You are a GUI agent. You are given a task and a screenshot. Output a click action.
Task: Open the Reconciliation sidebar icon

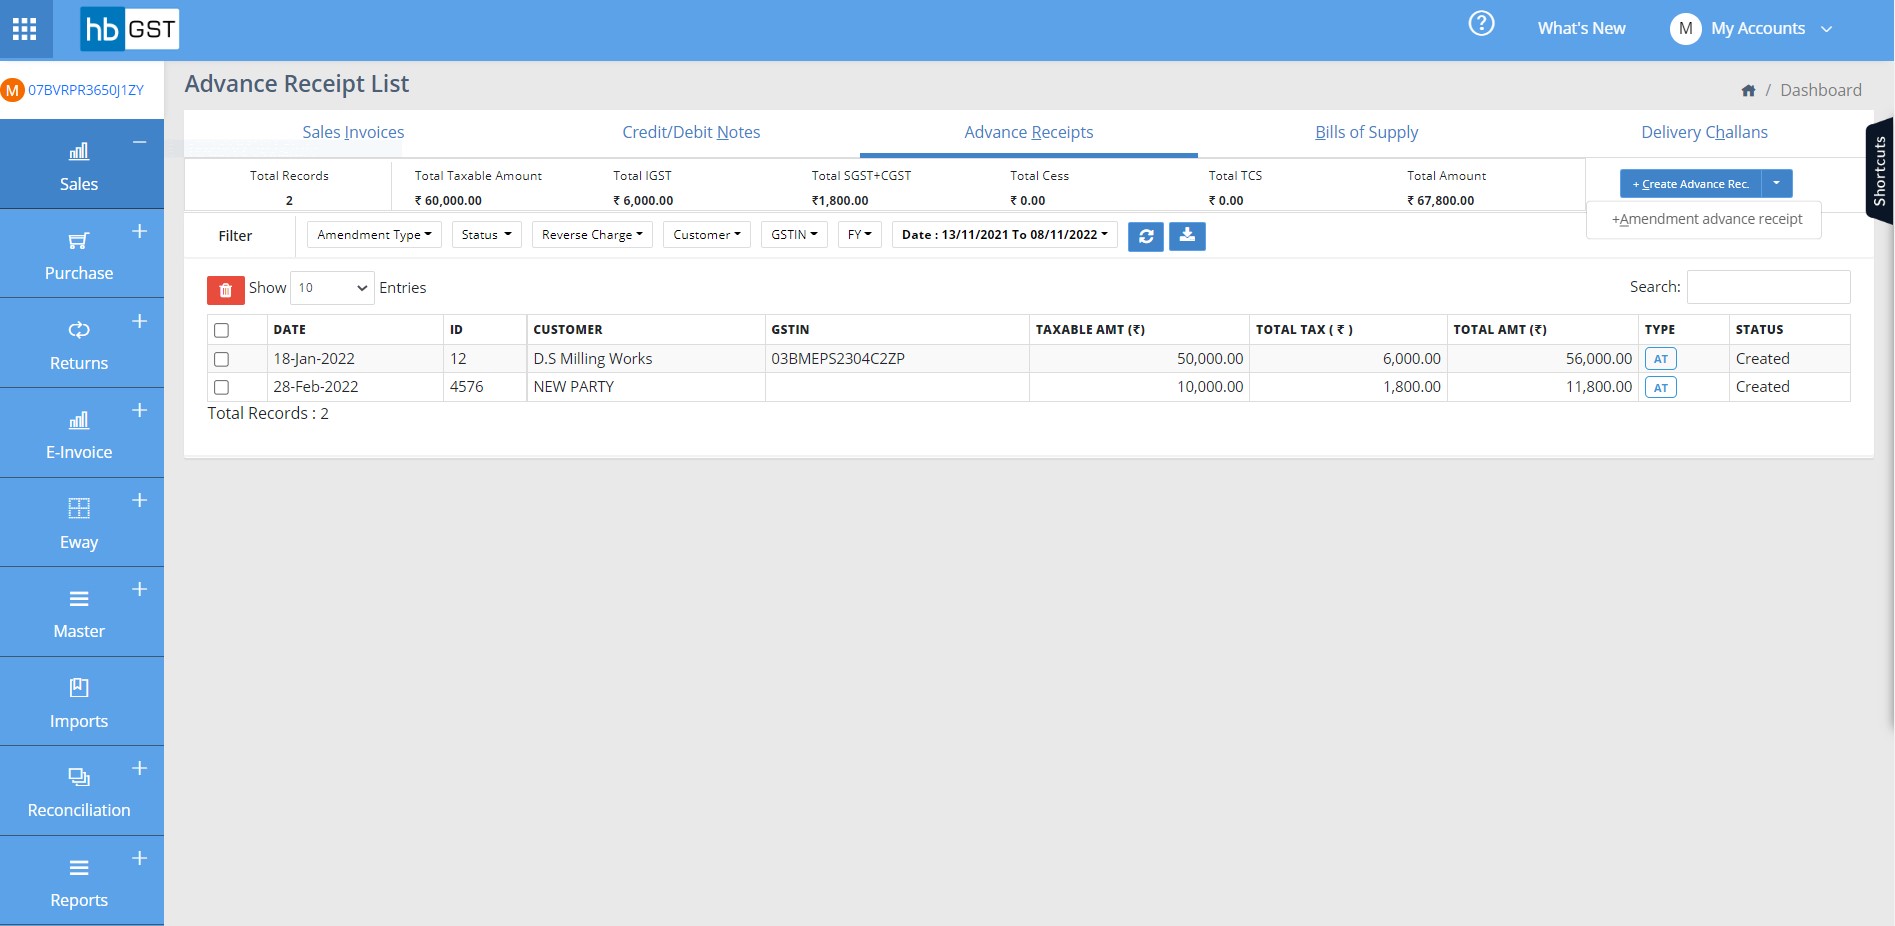click(x=79, y=777)
